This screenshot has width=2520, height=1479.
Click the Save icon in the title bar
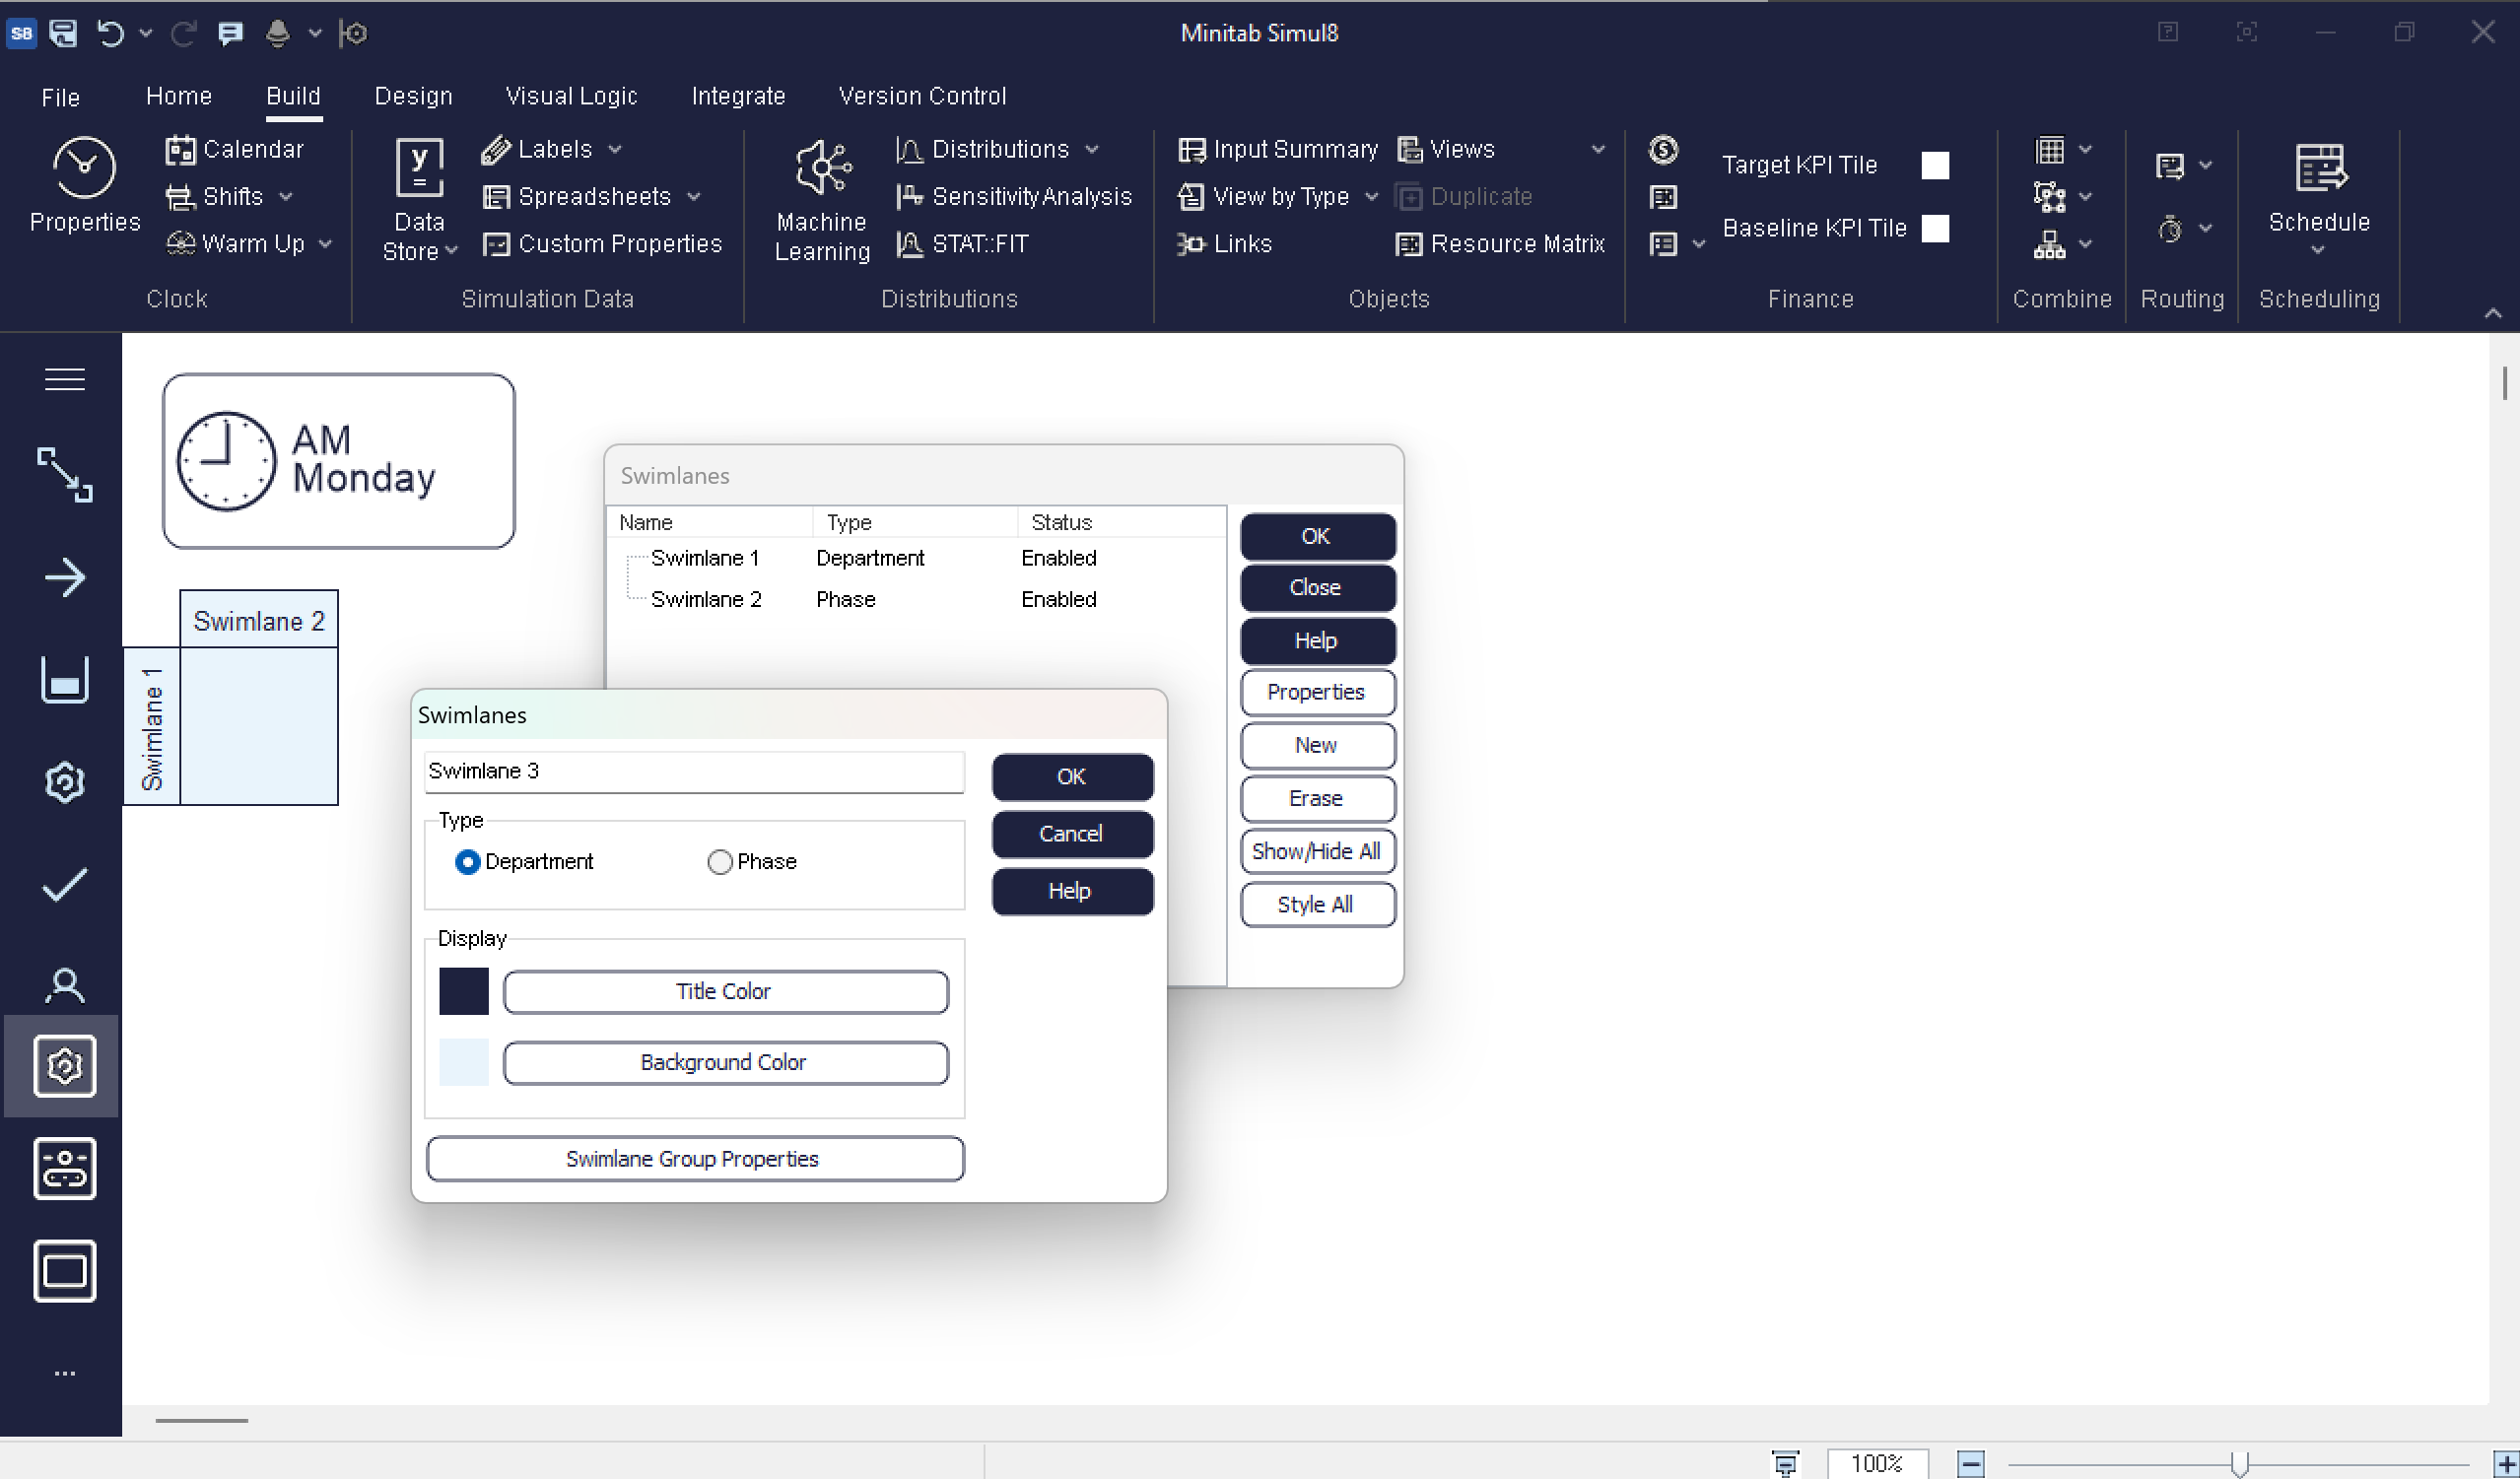(x=63, y=33)
